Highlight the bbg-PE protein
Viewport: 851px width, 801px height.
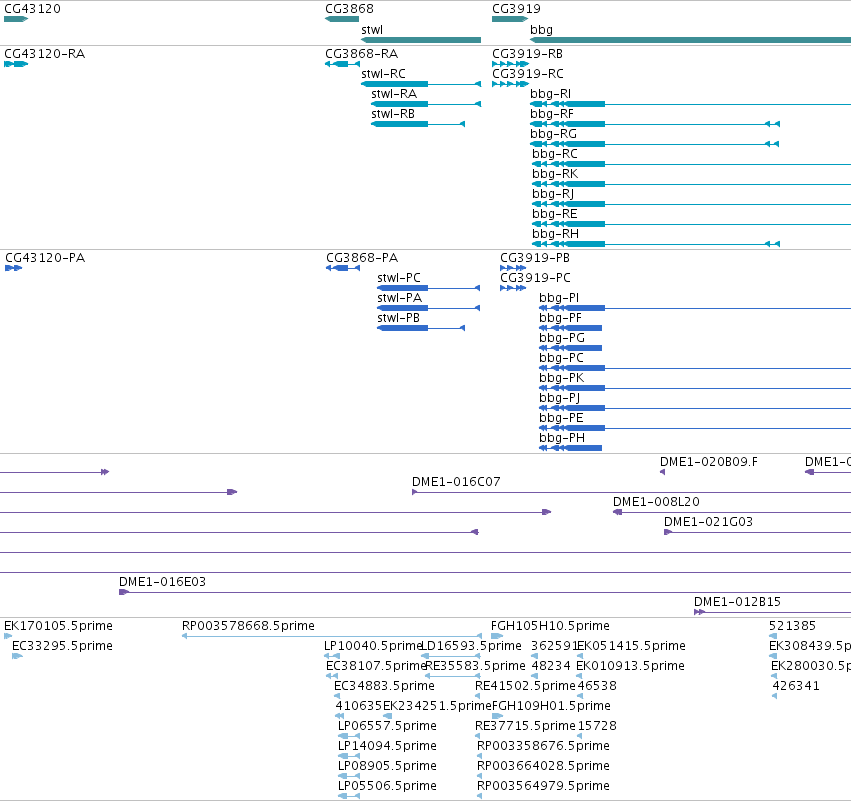[x=695, y=428]
